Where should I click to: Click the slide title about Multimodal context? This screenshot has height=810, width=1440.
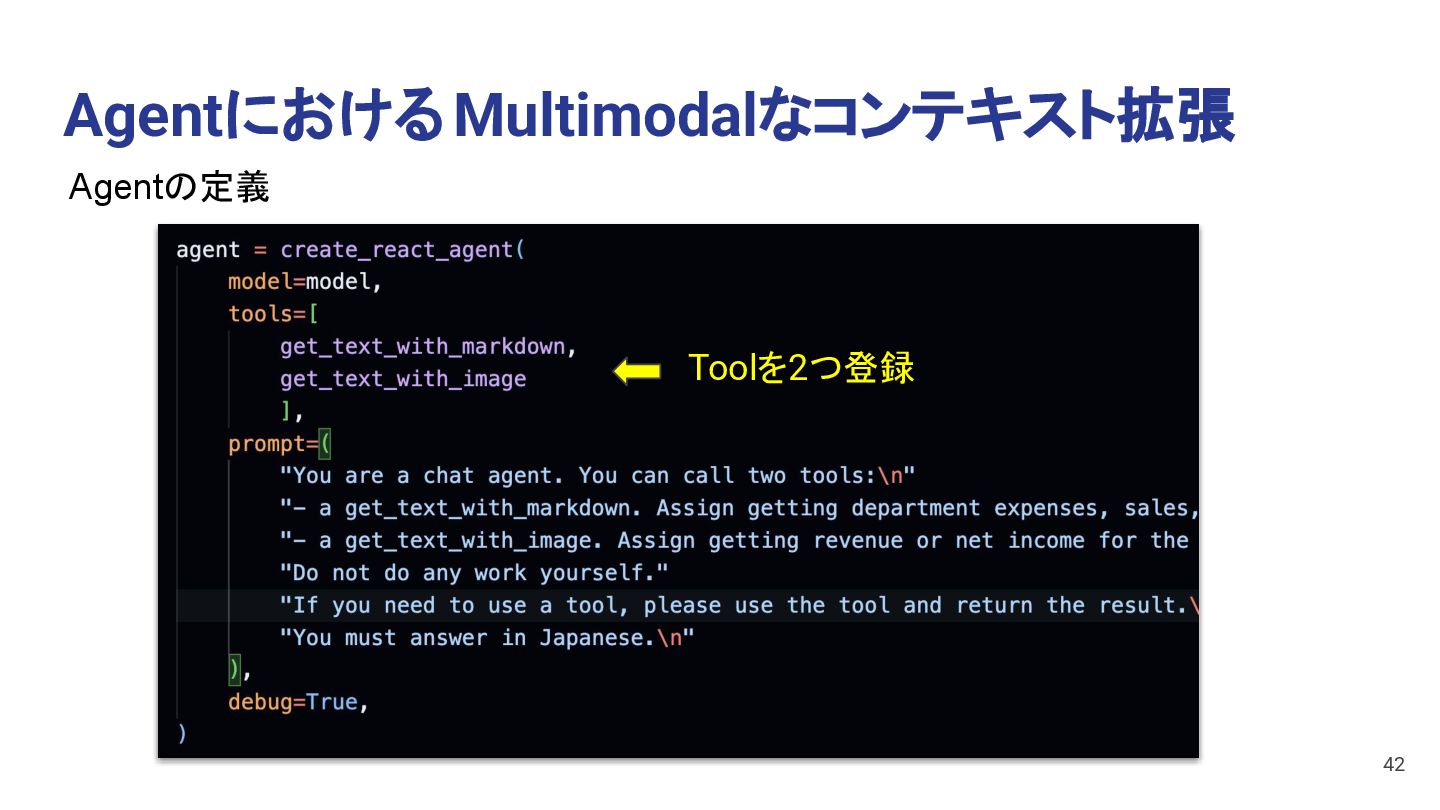648,118
